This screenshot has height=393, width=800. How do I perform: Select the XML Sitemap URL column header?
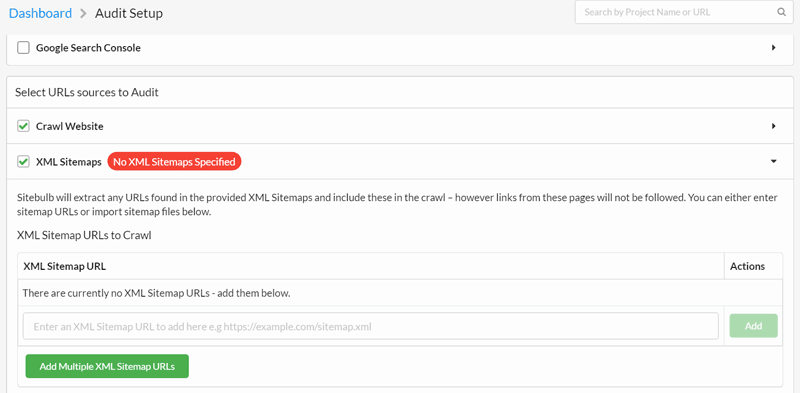(65, 266)
